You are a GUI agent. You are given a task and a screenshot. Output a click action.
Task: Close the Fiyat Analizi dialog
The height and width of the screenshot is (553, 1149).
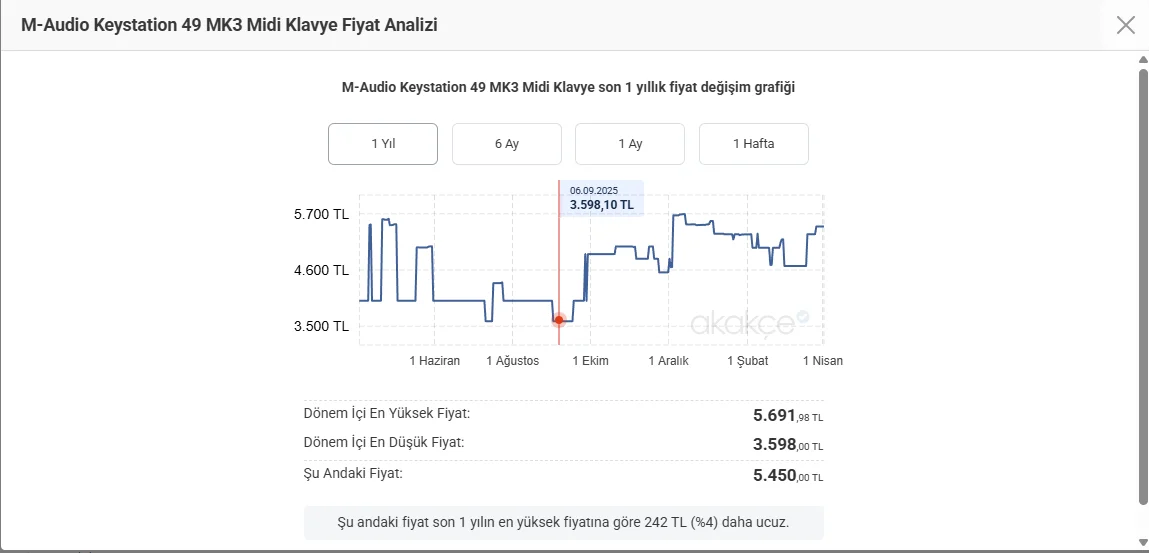coord(1125,25)
